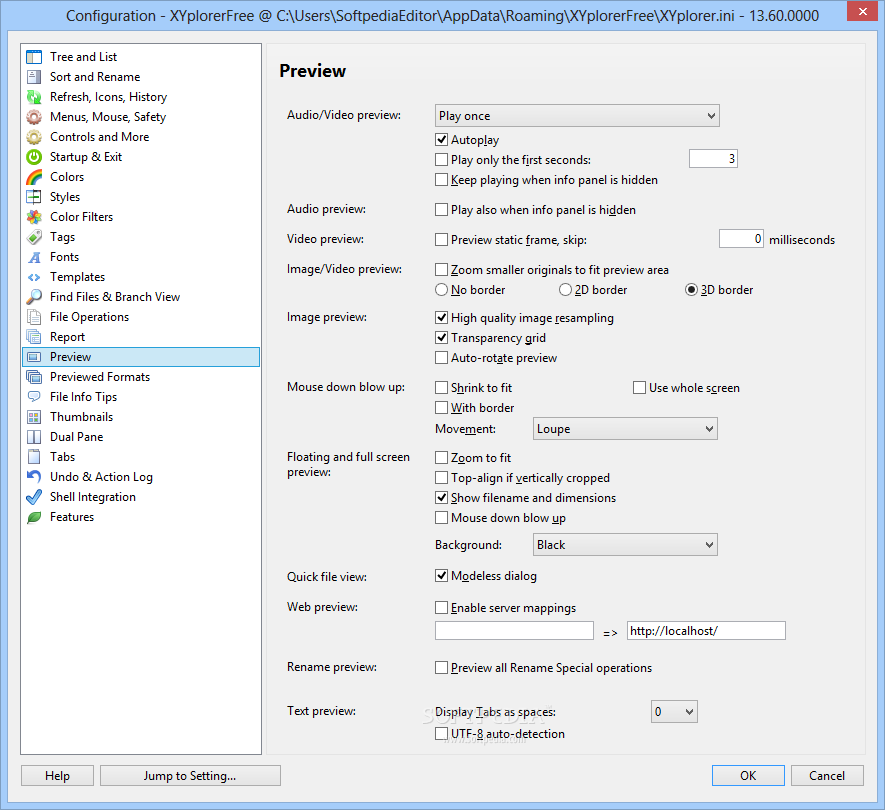Click the Sort and Rename icon

tap(34, 77)
